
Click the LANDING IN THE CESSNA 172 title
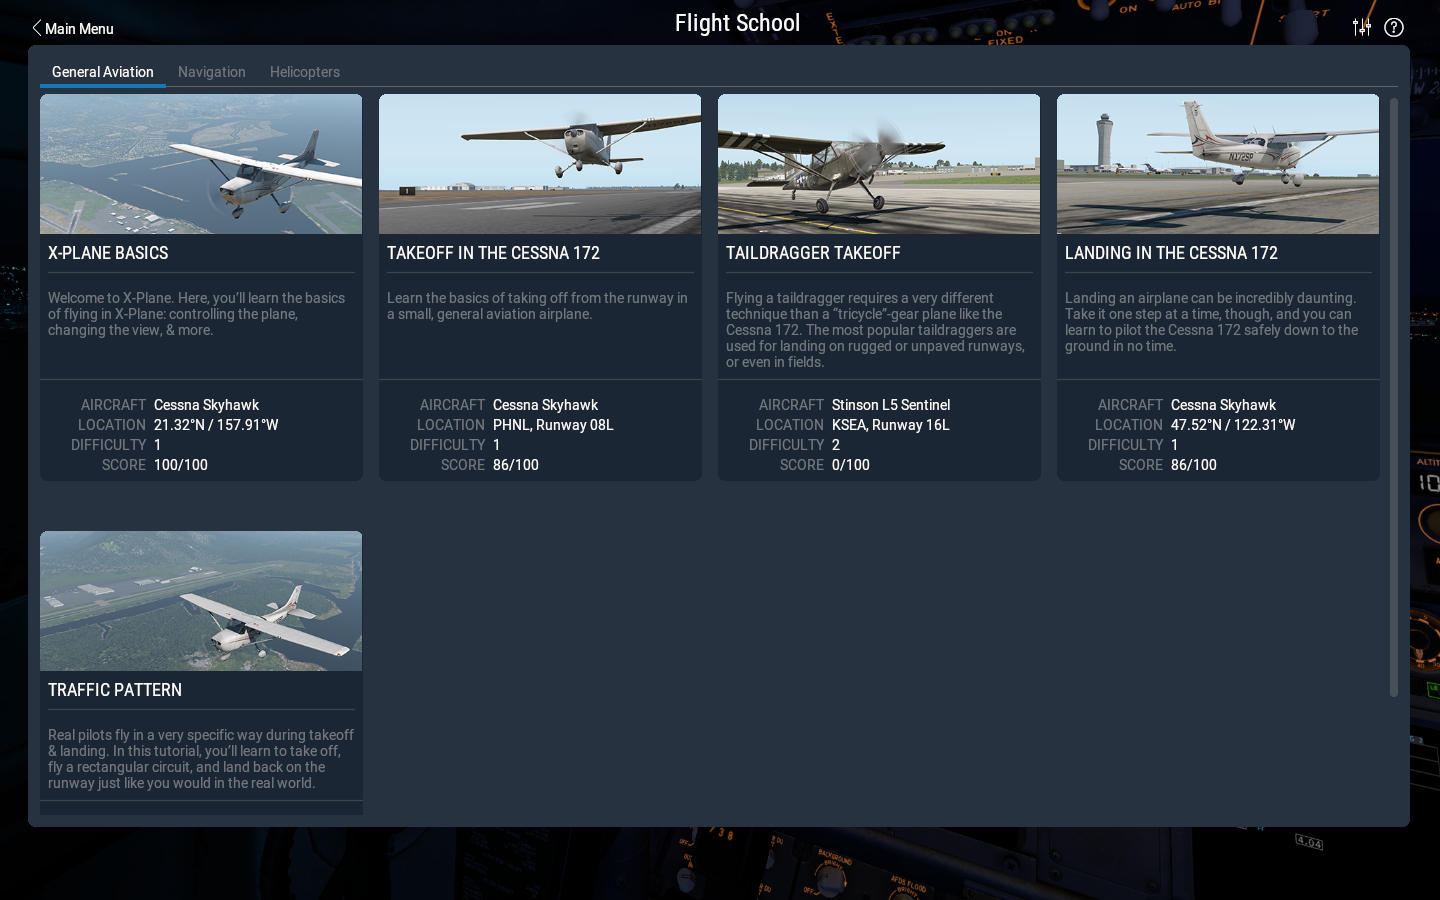[x=1171, y=253]
